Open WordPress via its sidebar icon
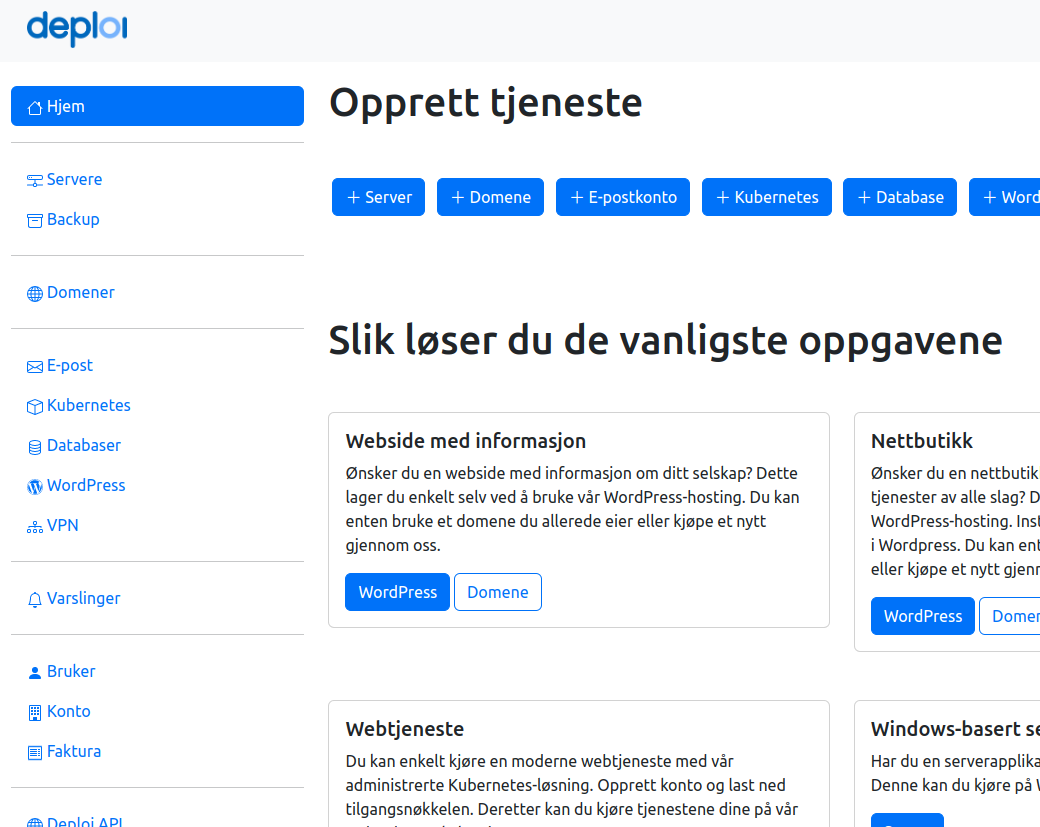The width and height of the screenshot is (1040, 827). [x=33, y=485]
